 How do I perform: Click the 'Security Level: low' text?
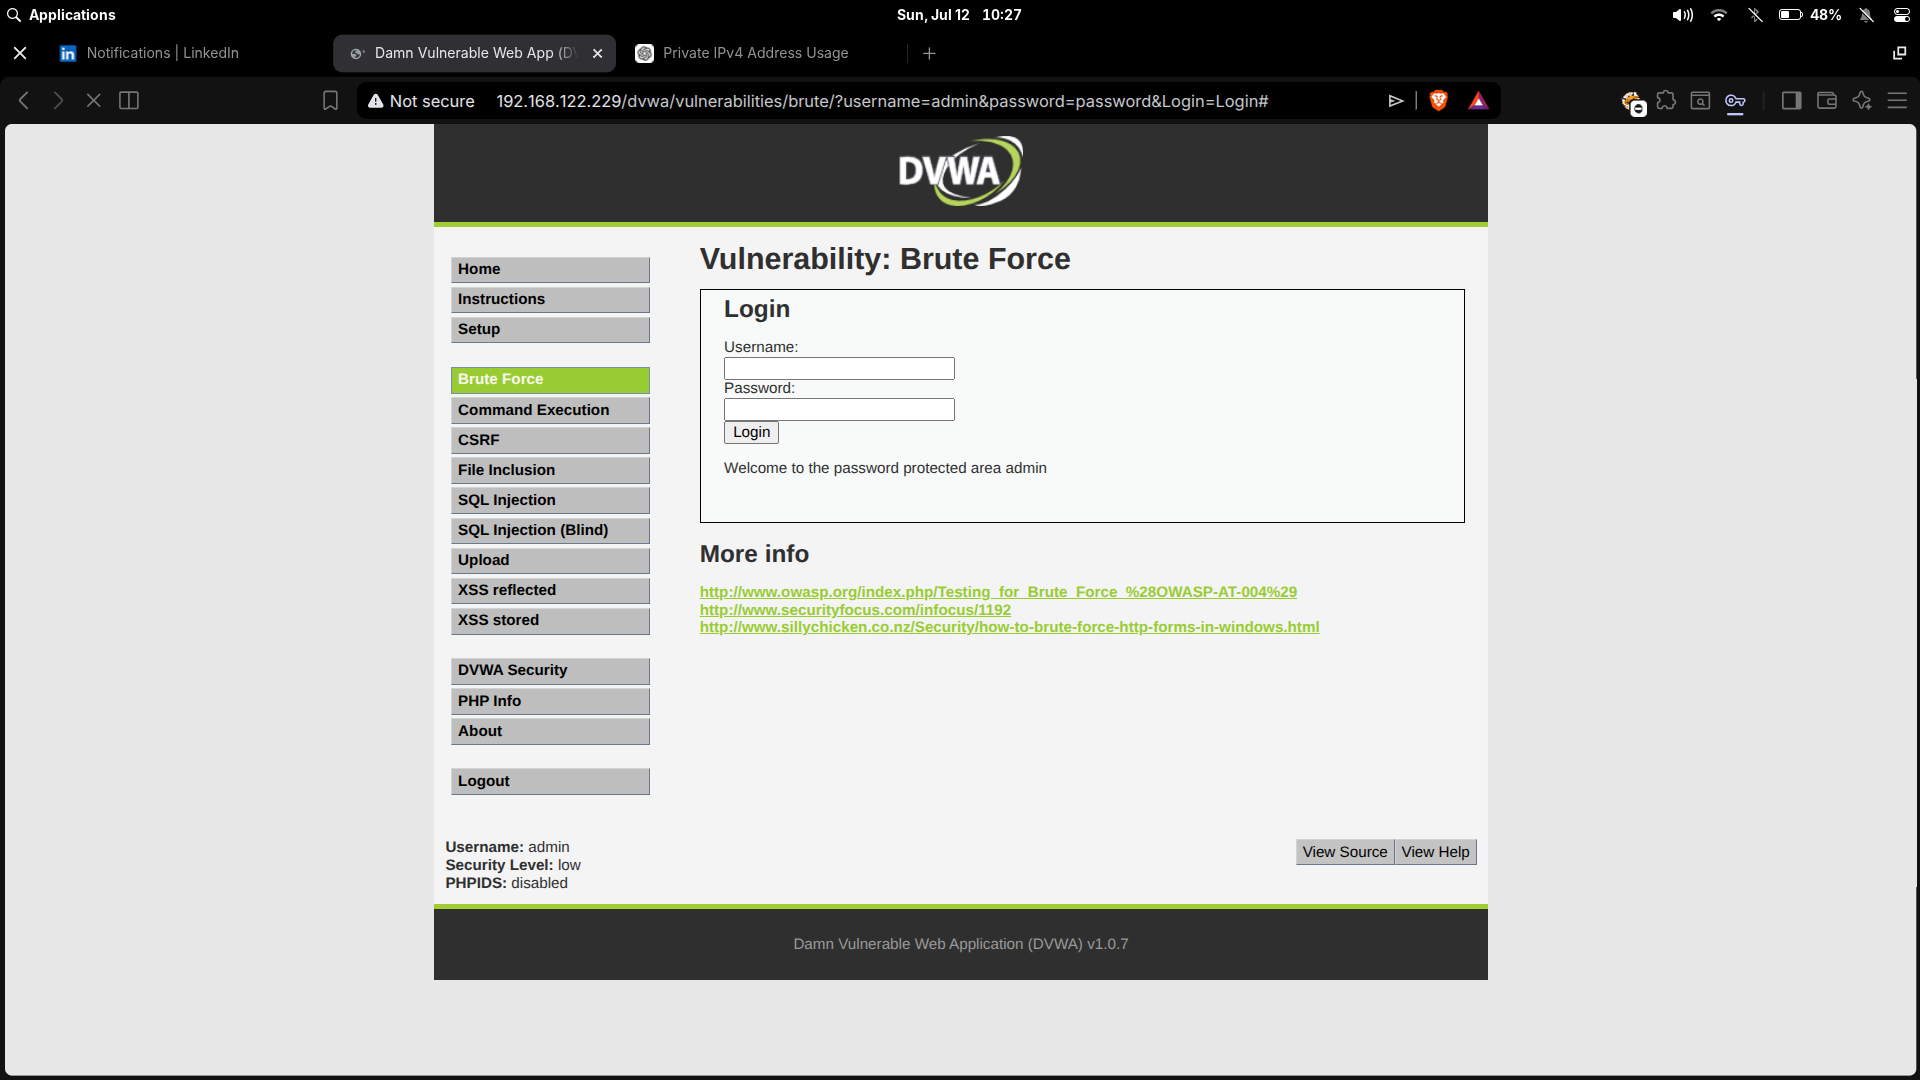coord(513,865)
